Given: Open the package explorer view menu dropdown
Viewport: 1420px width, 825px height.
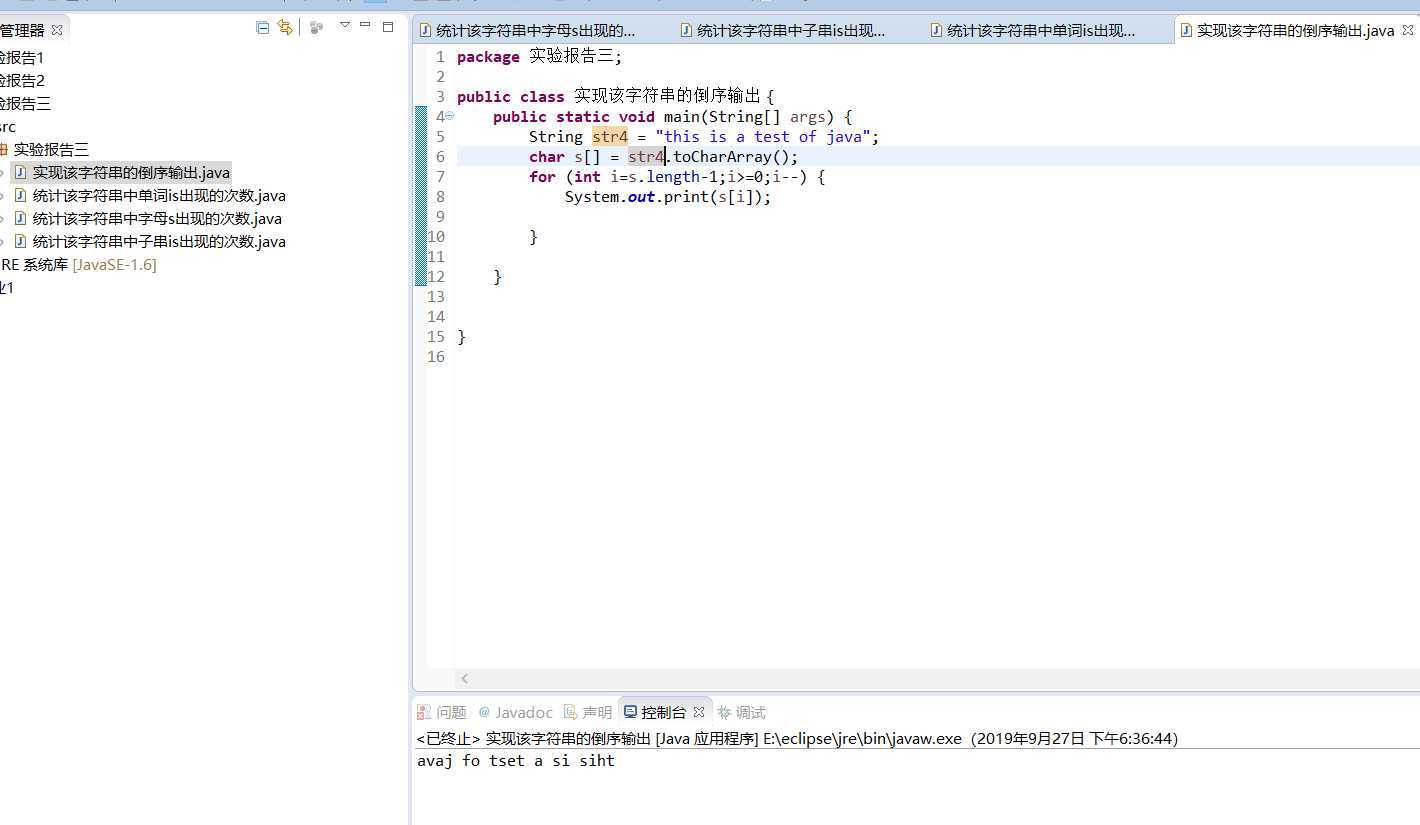Looking at the screenshot, I should [x=345, y=26].
